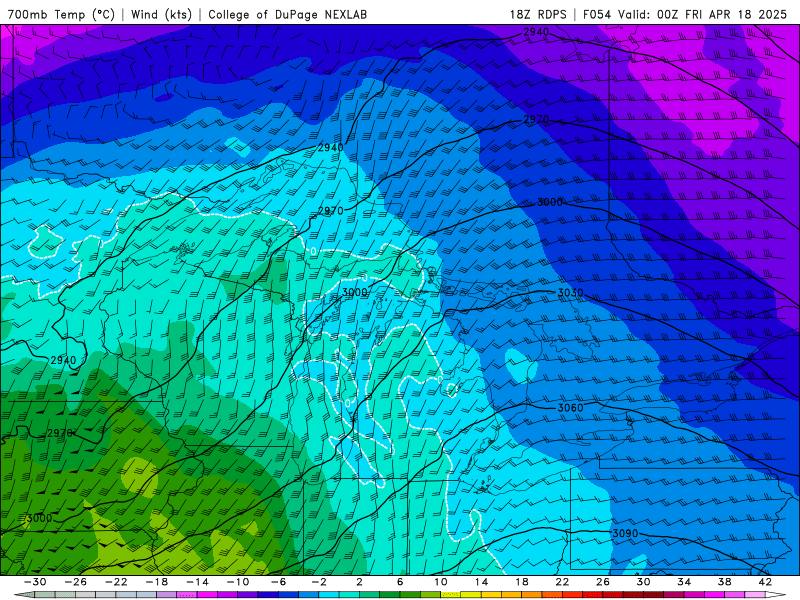Image resolution: width=800 pixels, height=600 pixels.
Task: Click the '700mb Temp (°C)' title text
Action: click(x=61, y=14)
